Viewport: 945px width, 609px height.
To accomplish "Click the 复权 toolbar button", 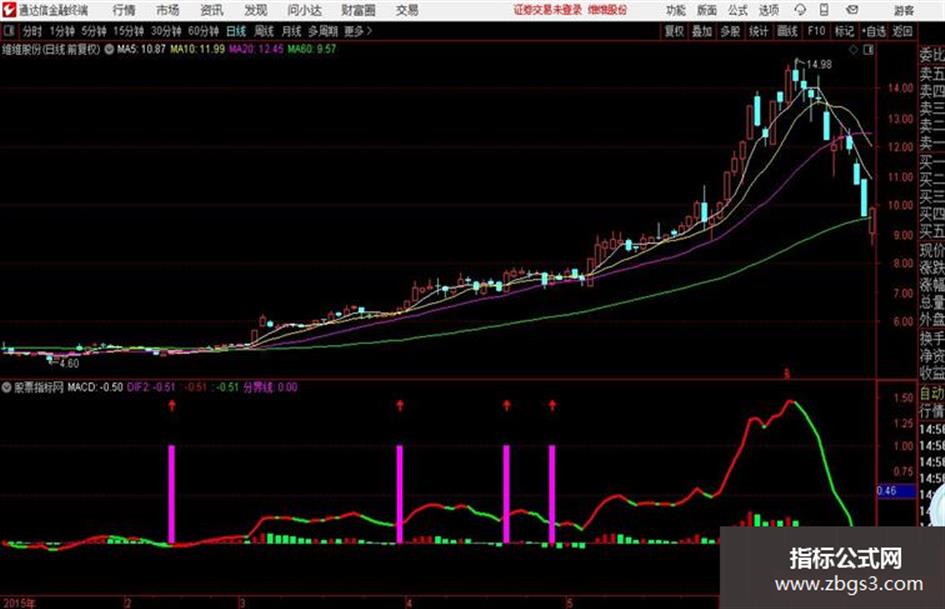I will [x=674, y=31].
